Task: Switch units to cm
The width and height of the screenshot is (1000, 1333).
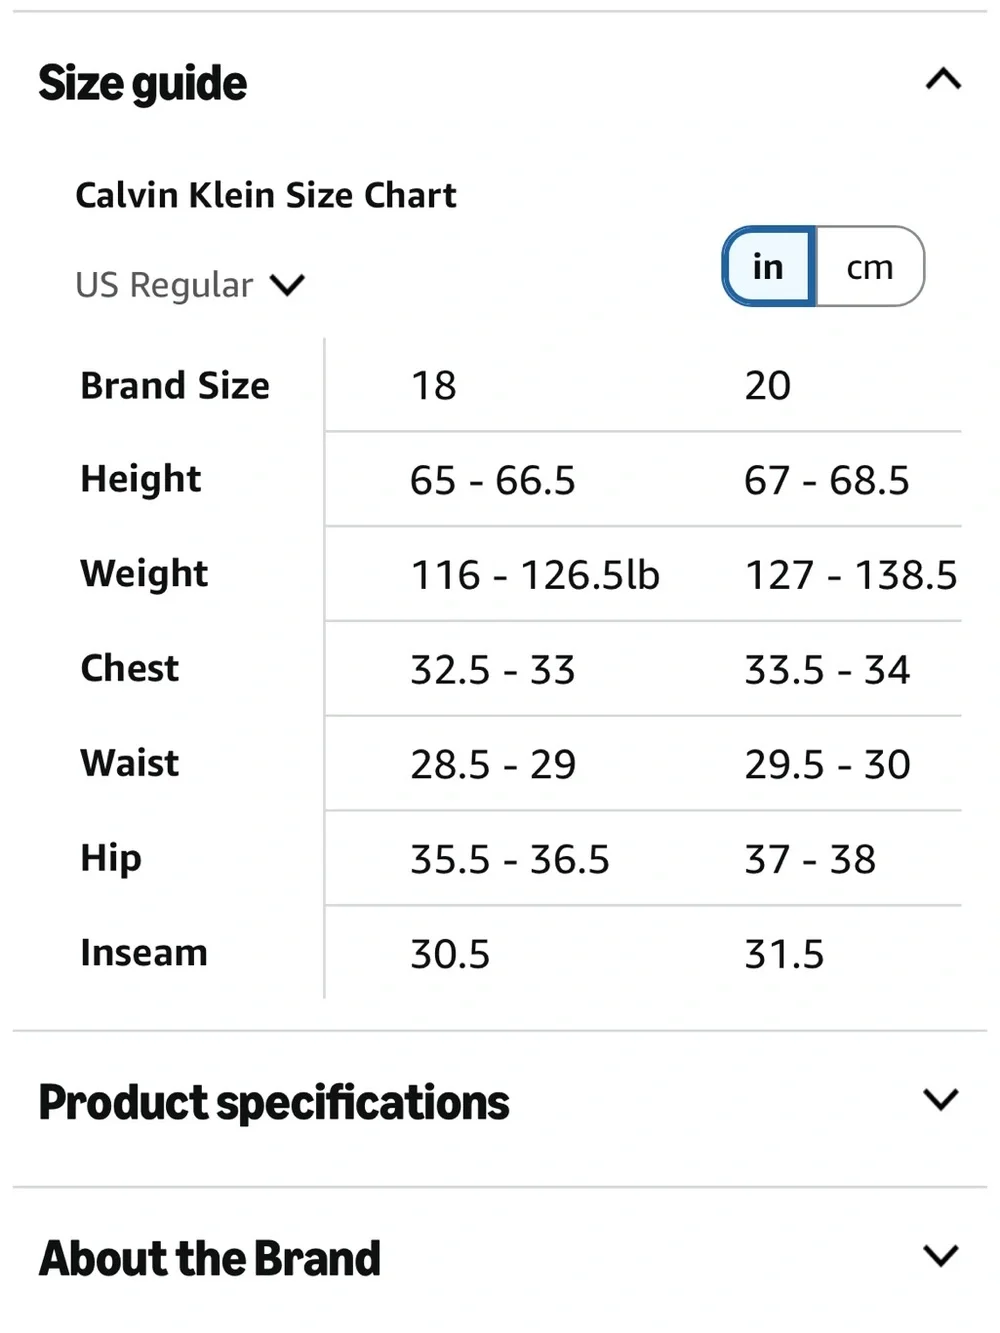Action: pos(870,266)
